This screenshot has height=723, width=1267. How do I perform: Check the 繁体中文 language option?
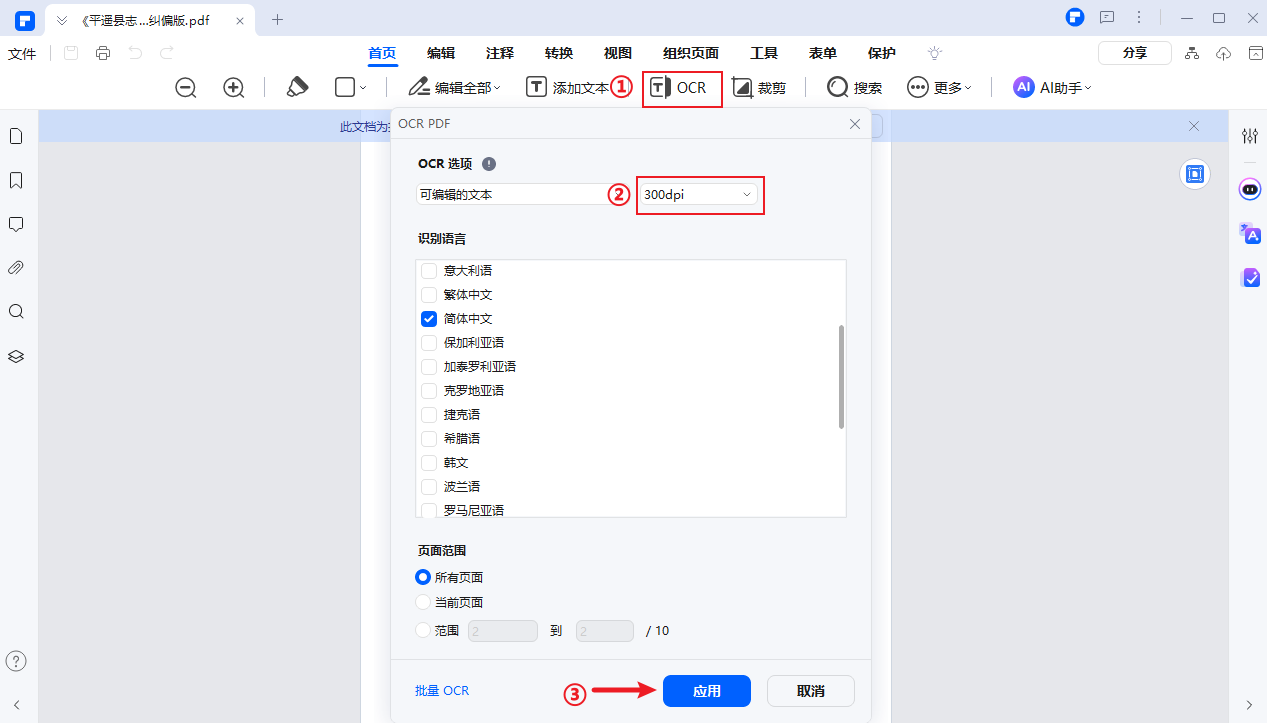pos(429,294)
